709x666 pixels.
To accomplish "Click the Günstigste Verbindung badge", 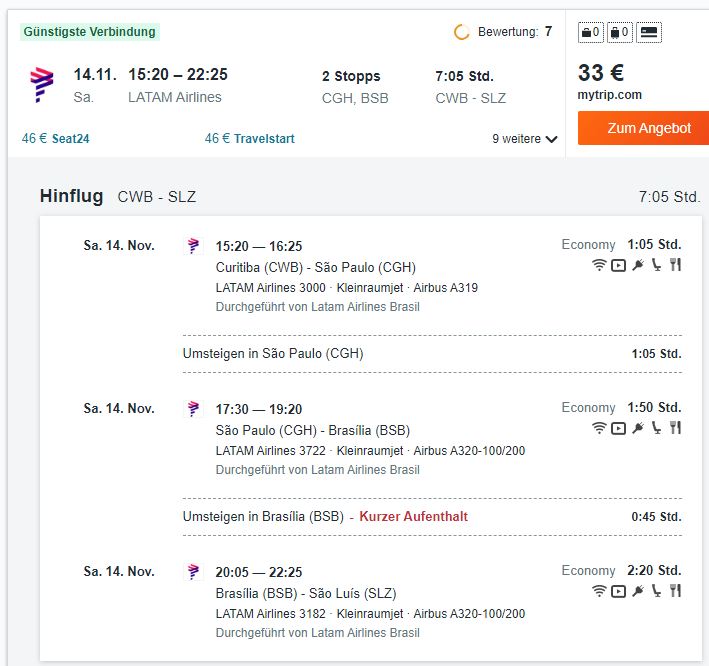I will [x=90, y=32].
